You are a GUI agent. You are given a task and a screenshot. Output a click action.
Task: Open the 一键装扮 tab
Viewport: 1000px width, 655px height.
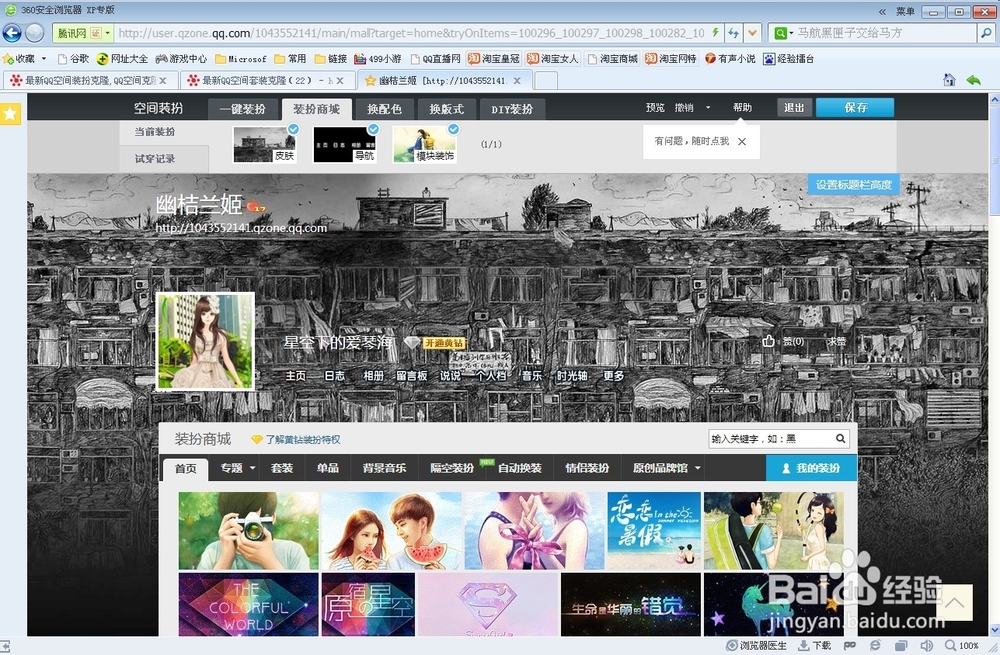point(242,109)
